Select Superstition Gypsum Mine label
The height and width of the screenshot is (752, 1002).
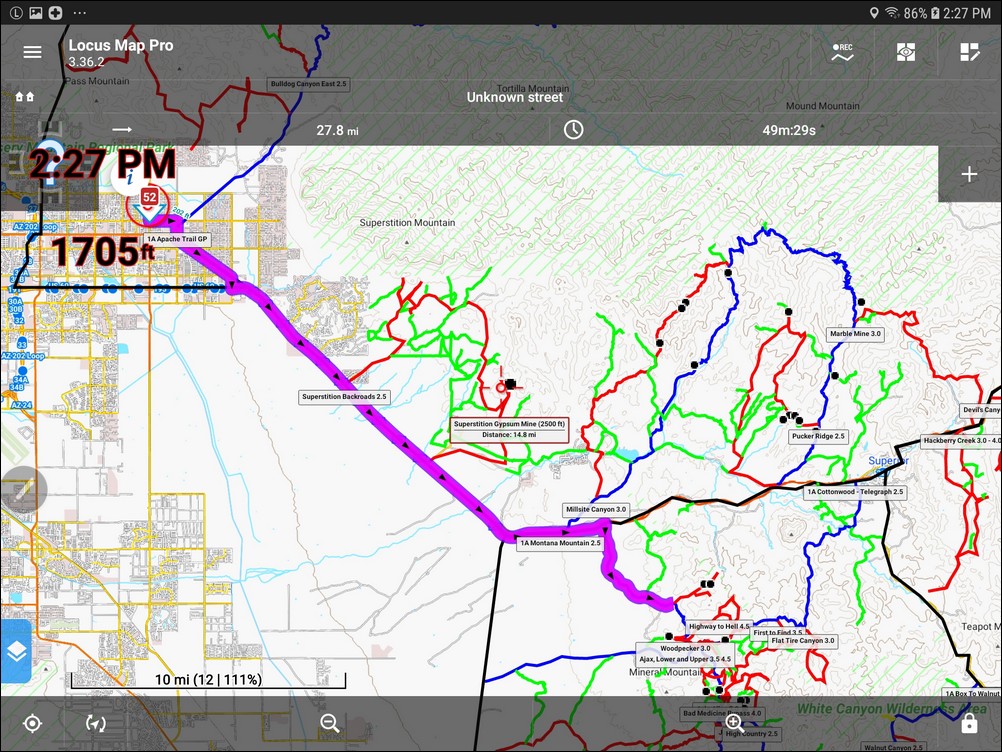coord(509,429)
